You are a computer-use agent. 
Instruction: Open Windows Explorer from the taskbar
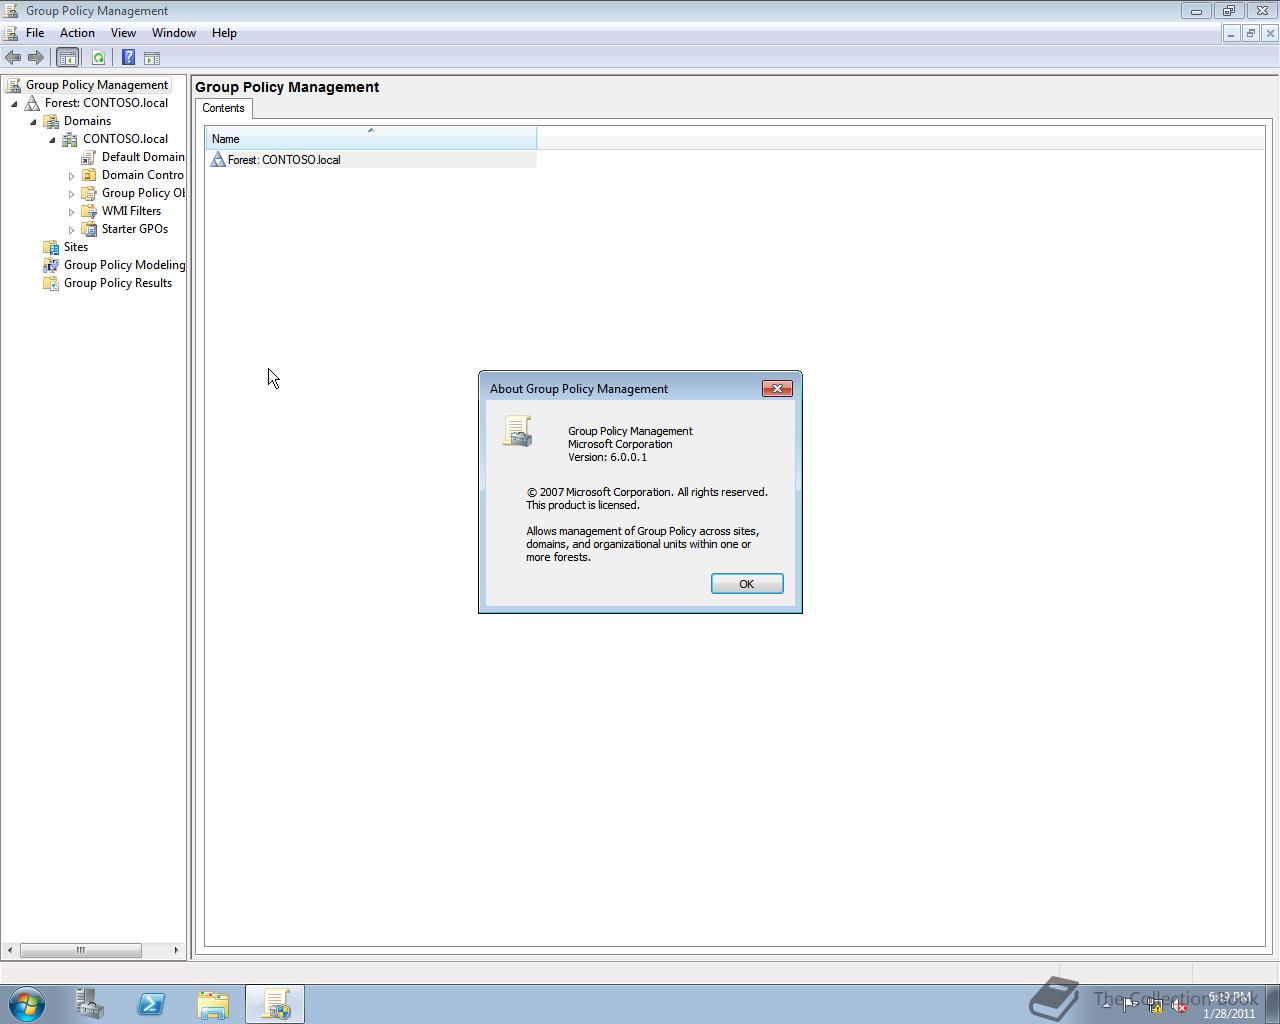[x=213, y=1004]
